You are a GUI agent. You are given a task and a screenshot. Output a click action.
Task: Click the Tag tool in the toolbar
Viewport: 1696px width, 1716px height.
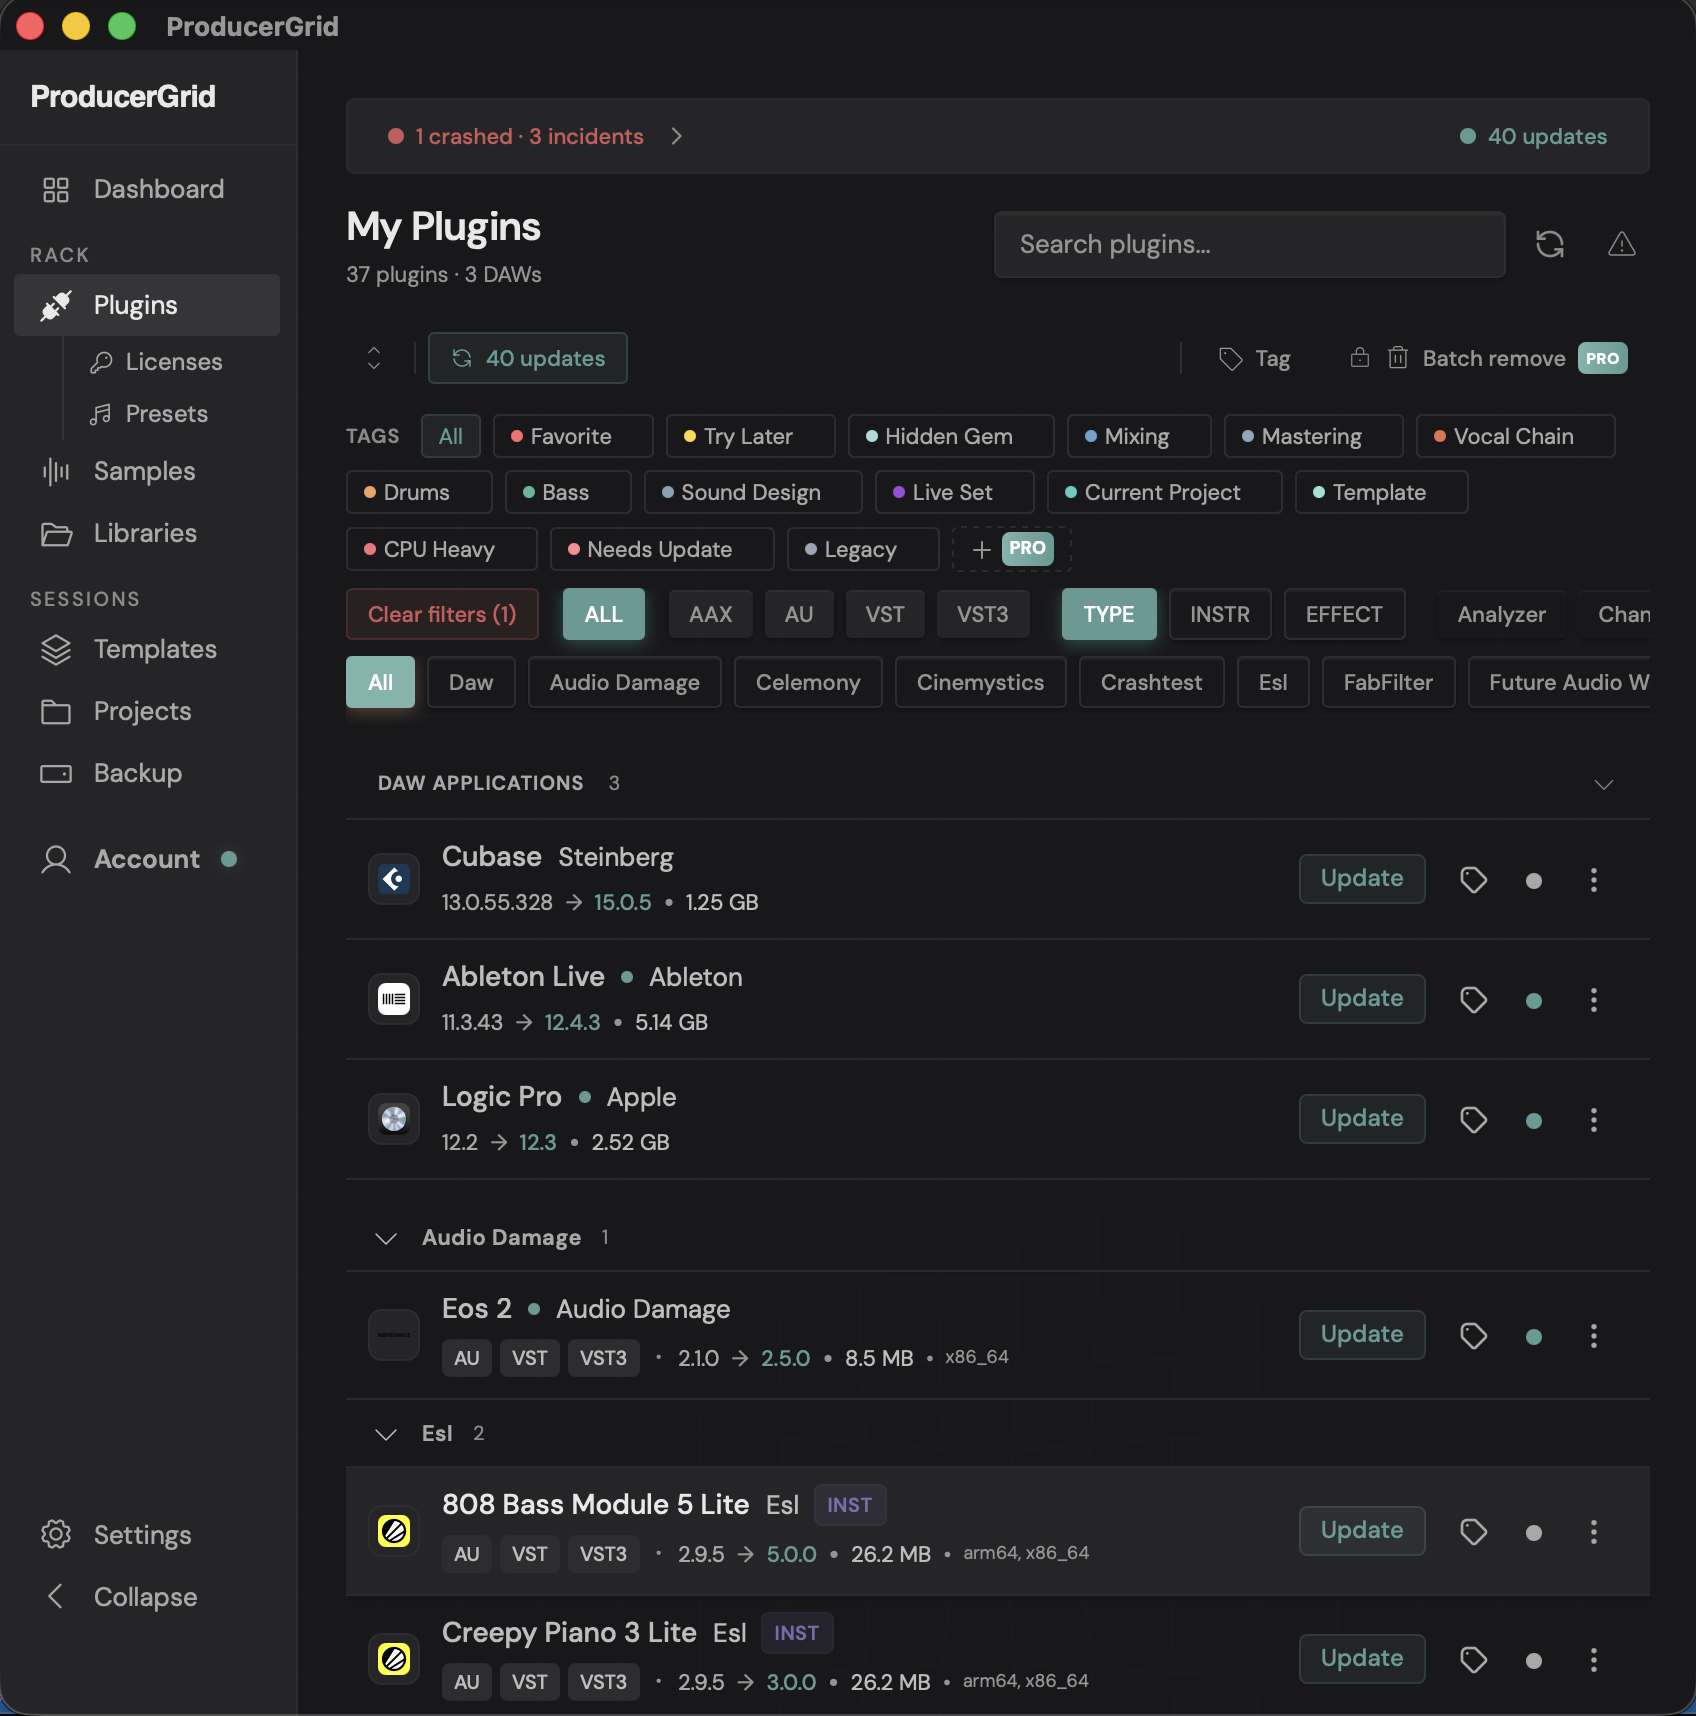(1255, 358)
